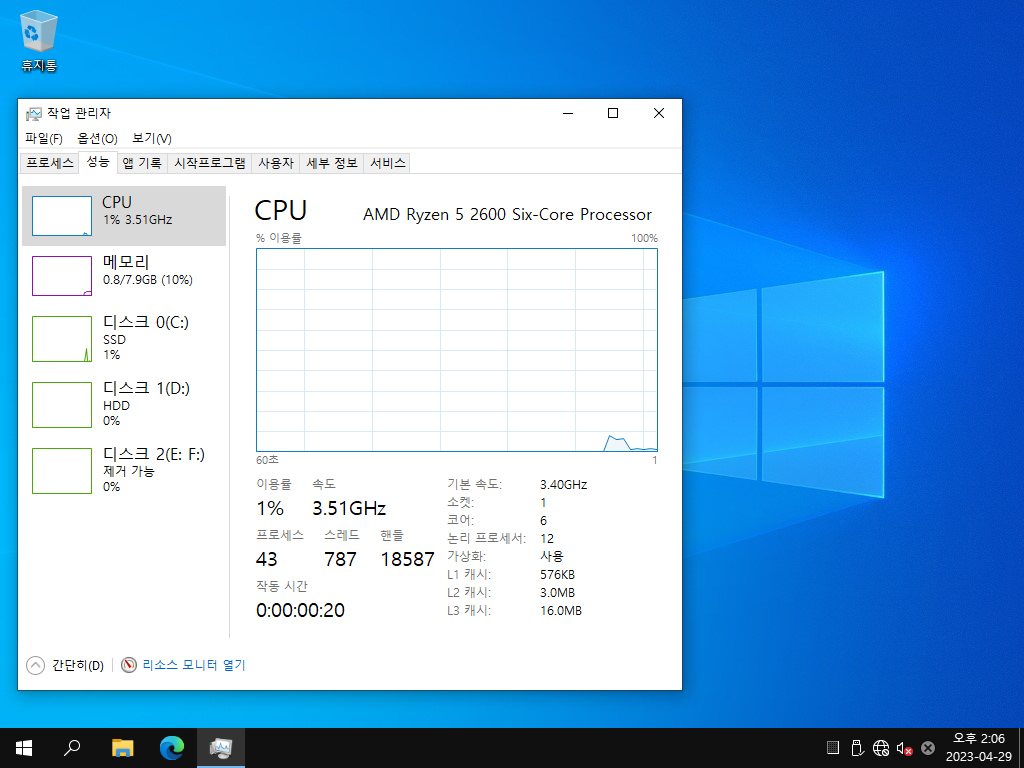Switch to the 성능 tab
Screen dimensions: 1024x768
tap(98, 162)
